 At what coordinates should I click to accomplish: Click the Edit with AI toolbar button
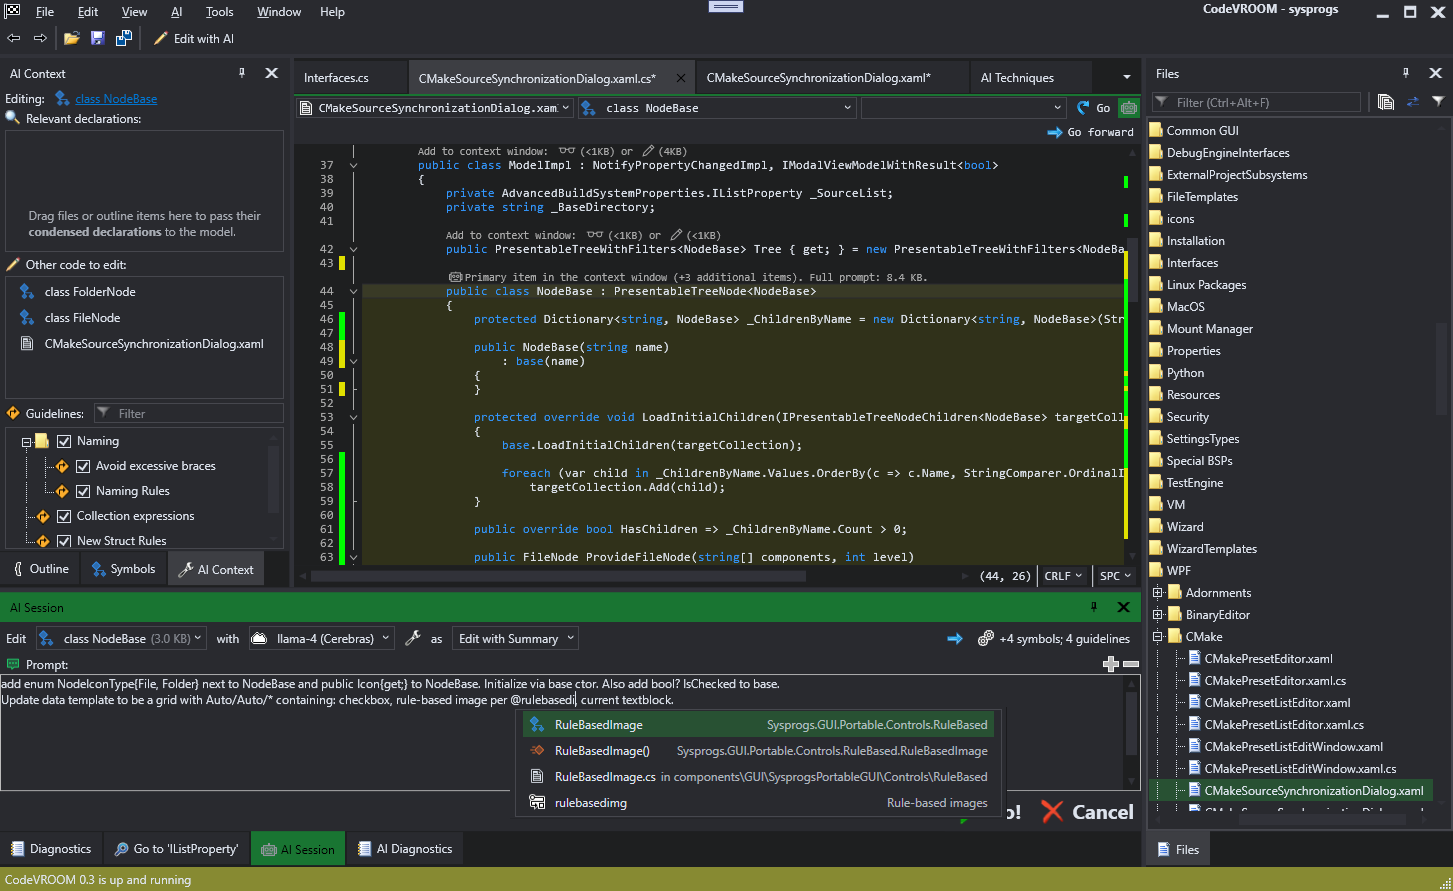[x=194, y=38]
